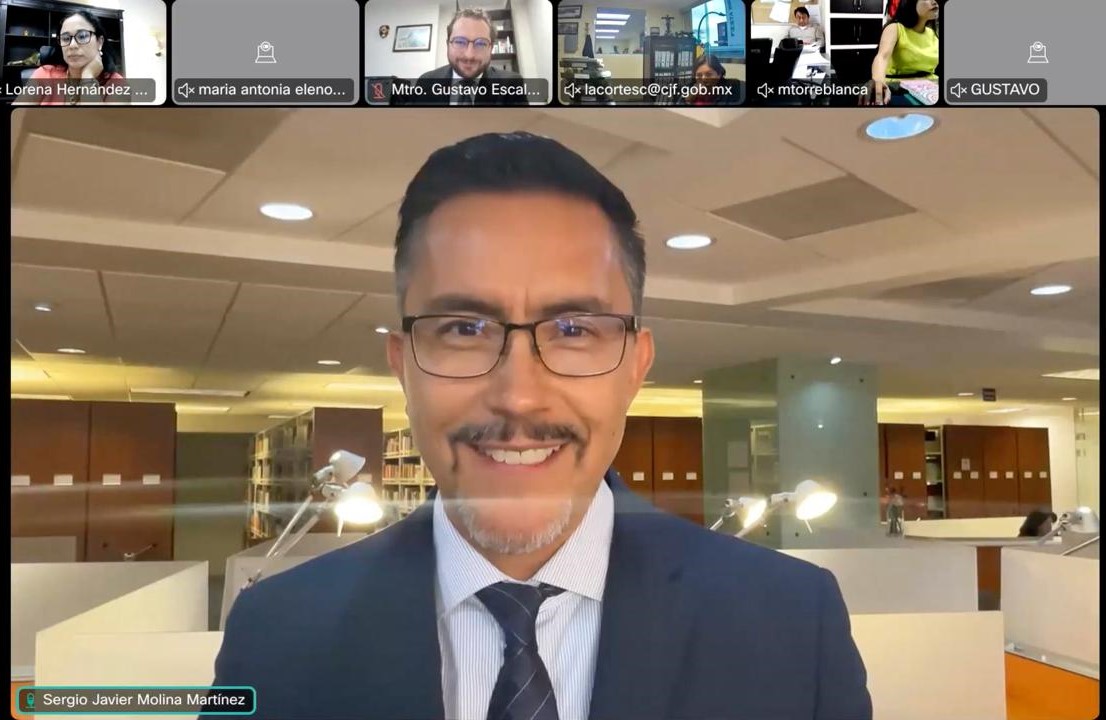
Task: Click the lacortesc@cjf.gob.mx name label
Action: pos(658,90)
